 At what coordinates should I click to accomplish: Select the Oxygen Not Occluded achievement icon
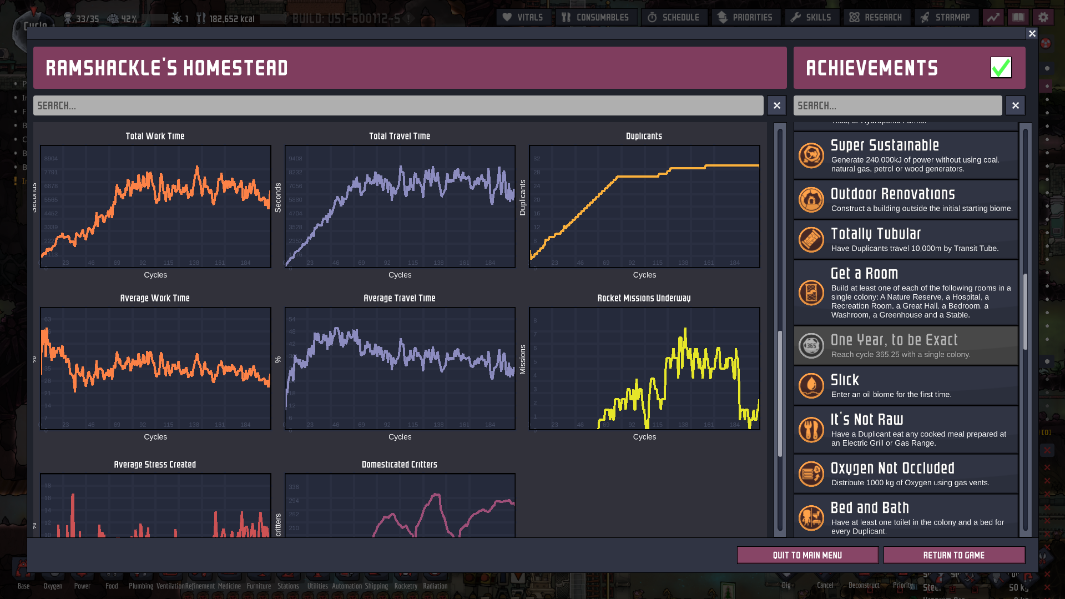(x=810, y=473)
